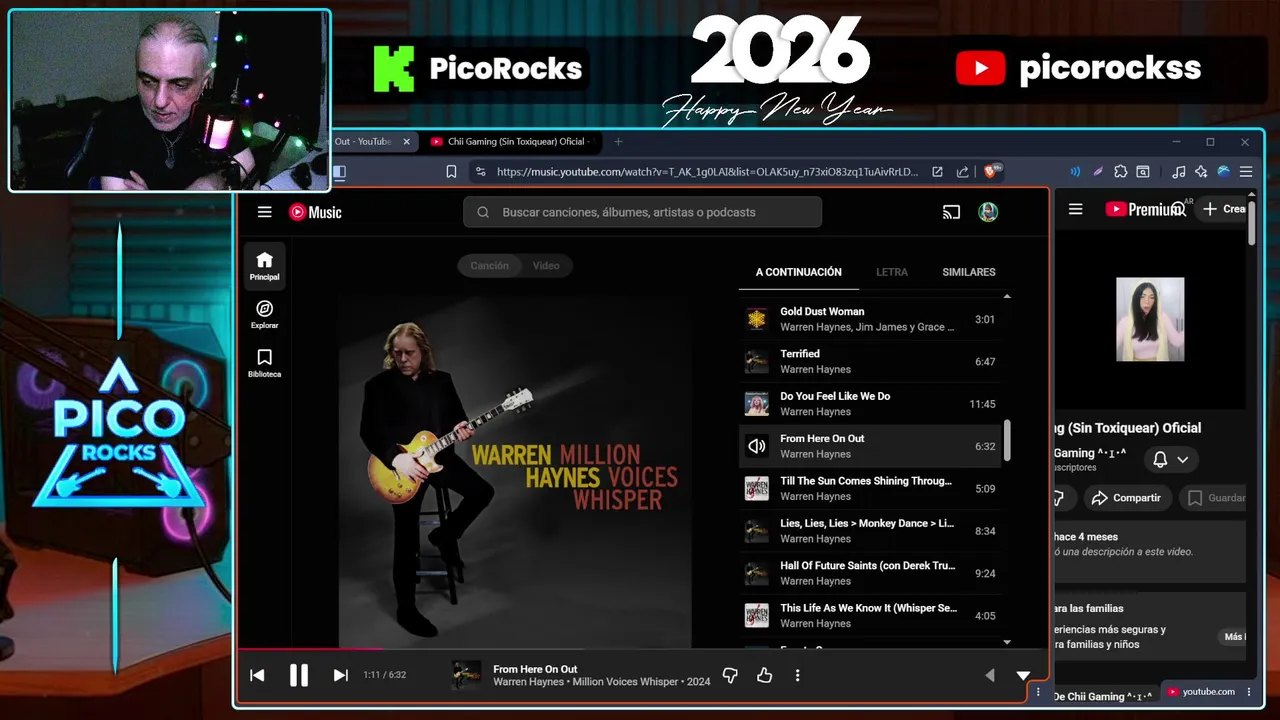Cast to a device from YouTube Music
Screen dimensions: 1280x720
951,212
